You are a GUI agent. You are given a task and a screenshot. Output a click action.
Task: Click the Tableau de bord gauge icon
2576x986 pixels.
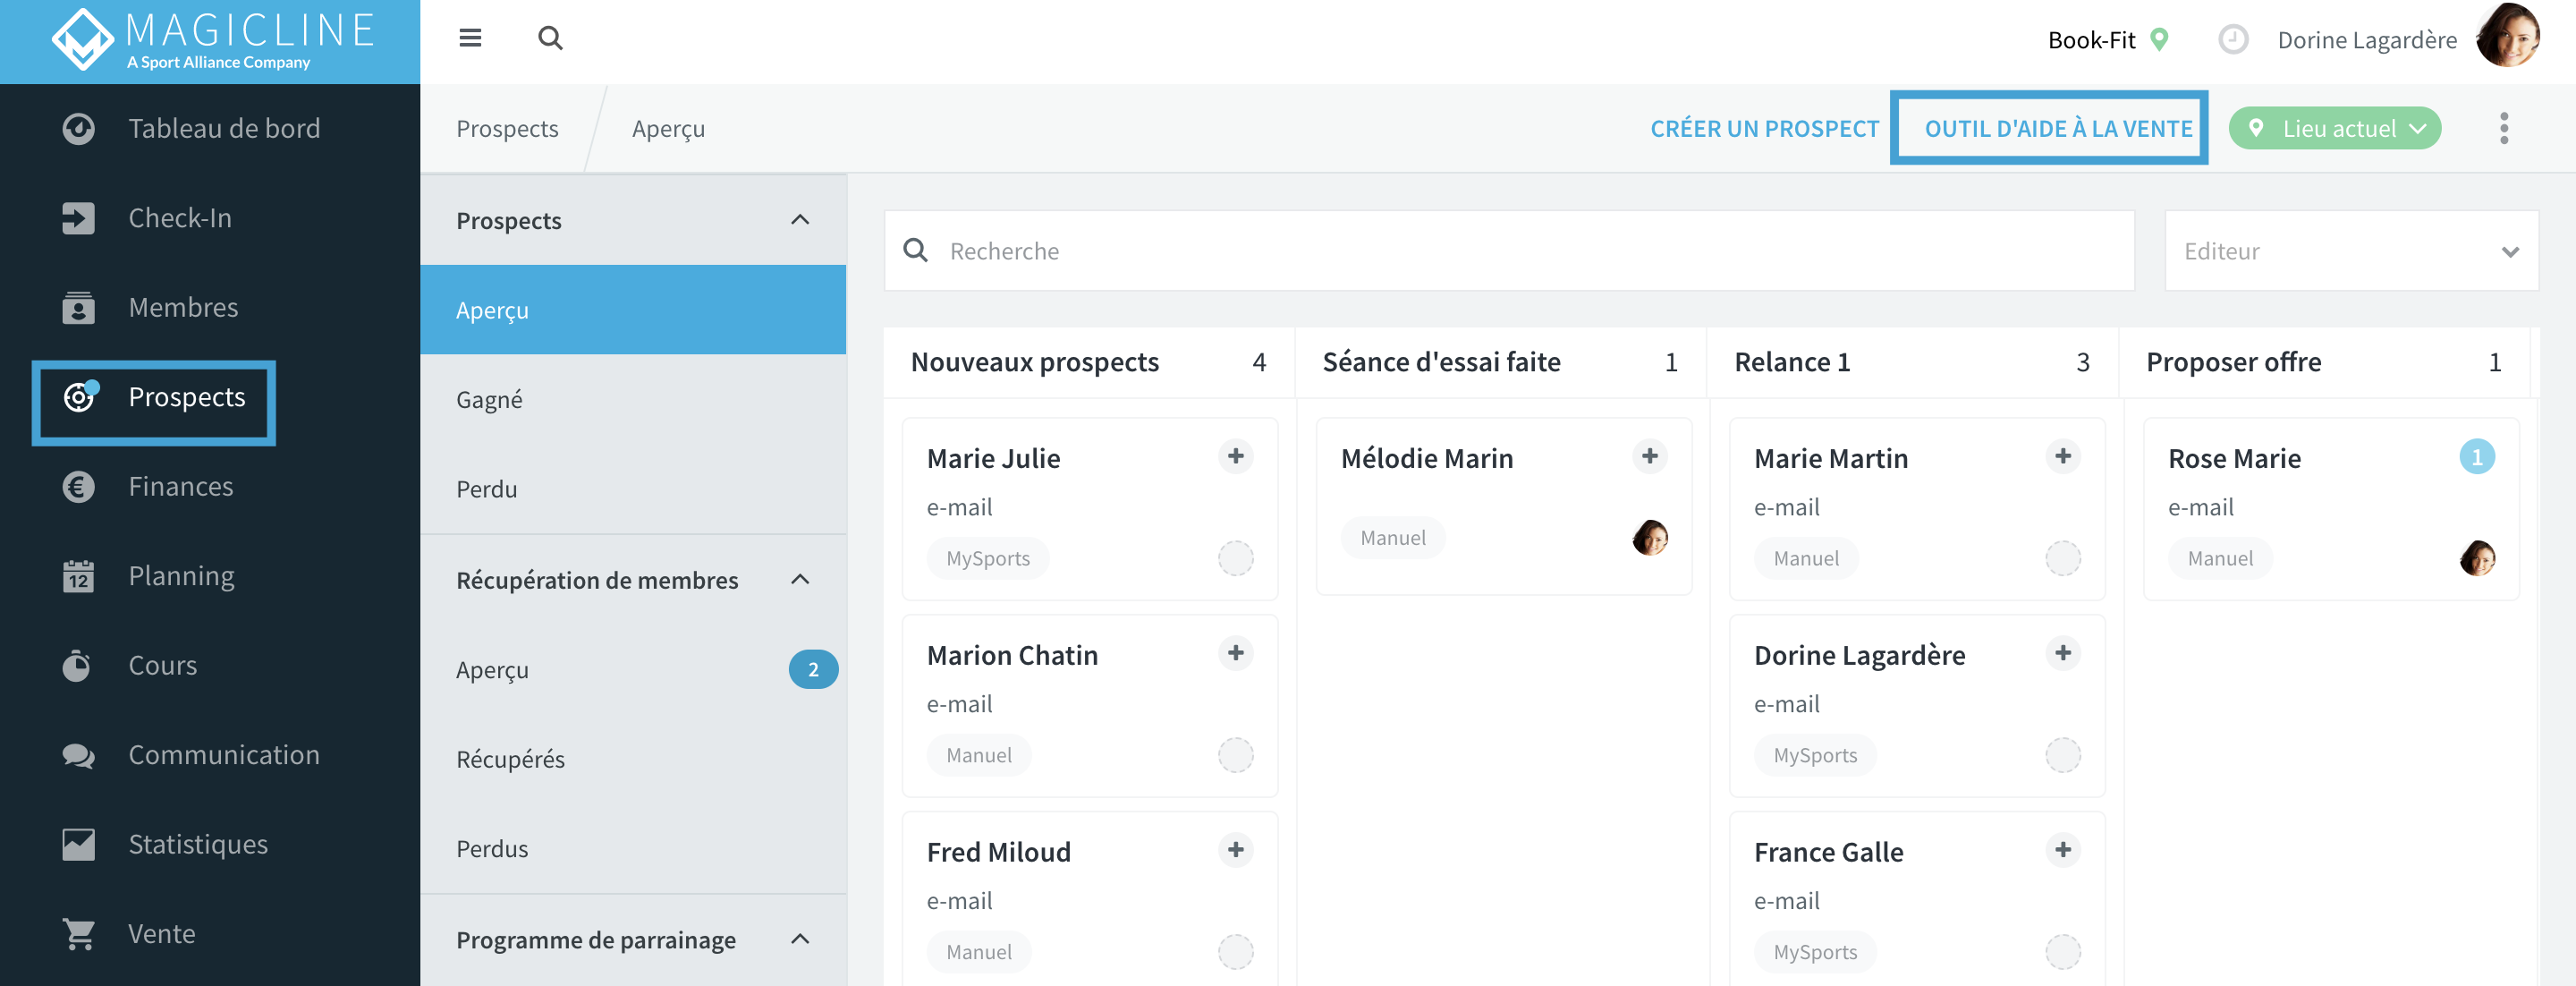[78, 129]
